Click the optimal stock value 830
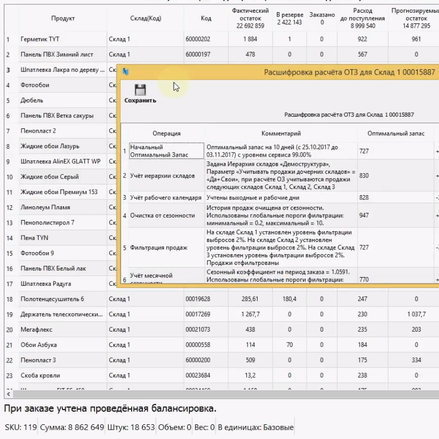 [364, 176]
